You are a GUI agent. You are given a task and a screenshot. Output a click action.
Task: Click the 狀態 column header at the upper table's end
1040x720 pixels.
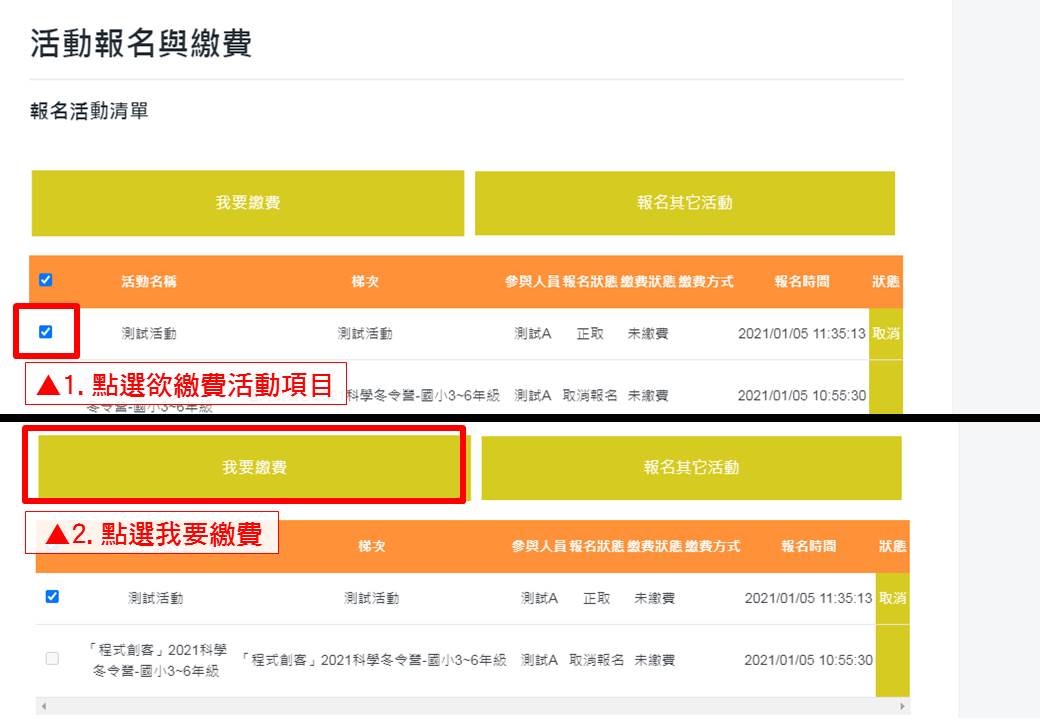[x=885, y=282]
